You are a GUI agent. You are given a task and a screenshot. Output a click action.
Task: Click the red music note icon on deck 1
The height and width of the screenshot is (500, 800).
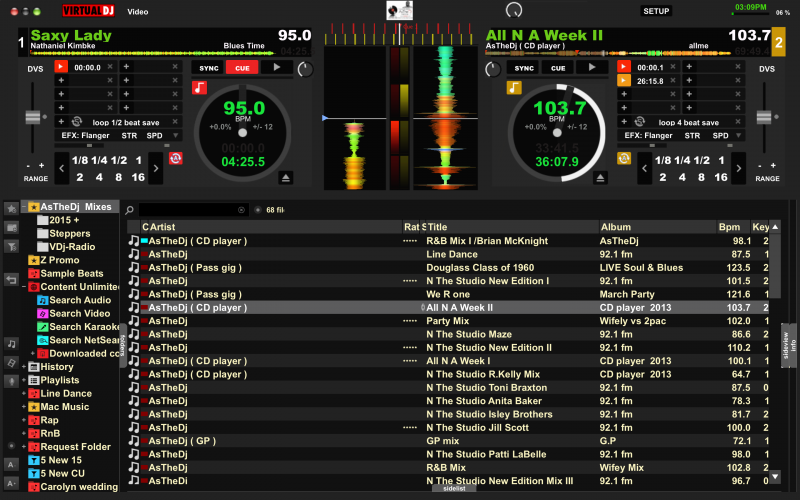coord(199,87)
